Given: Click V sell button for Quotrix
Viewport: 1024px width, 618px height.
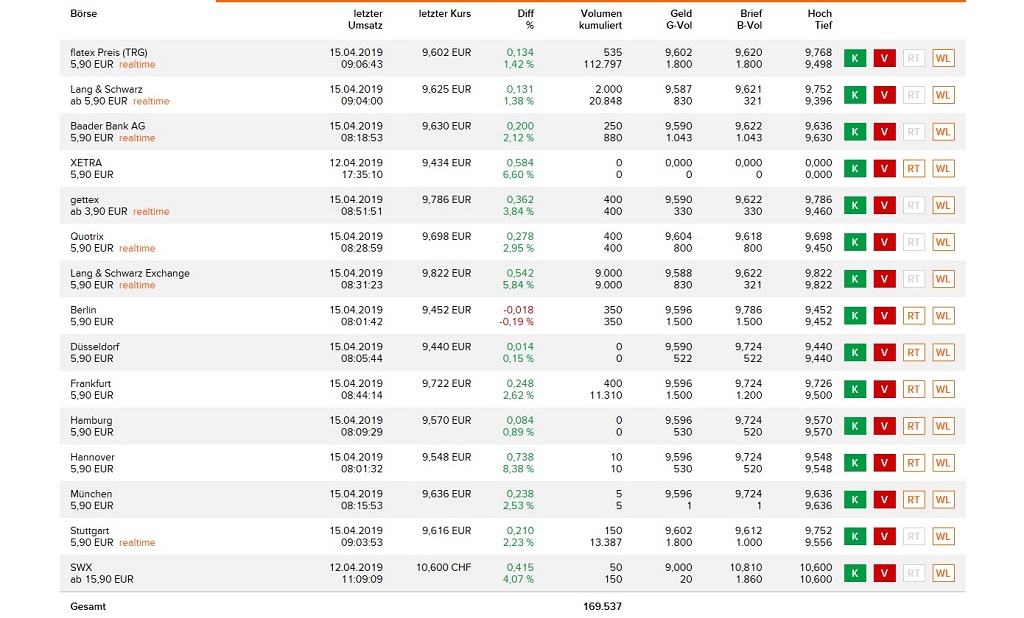Looking at the screenshot, I should 884,242.
